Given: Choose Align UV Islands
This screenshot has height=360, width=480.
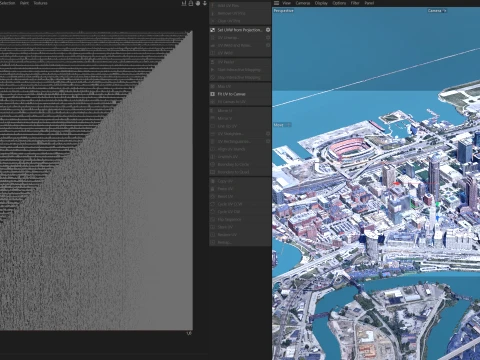Looking at the screenshot, I should coord(240,149).
